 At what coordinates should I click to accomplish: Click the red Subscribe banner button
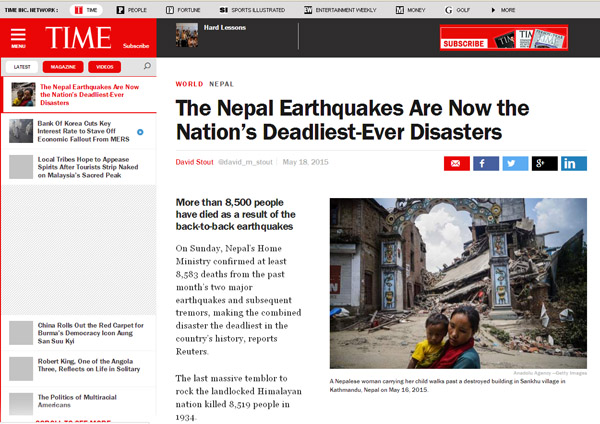[462, 43]
